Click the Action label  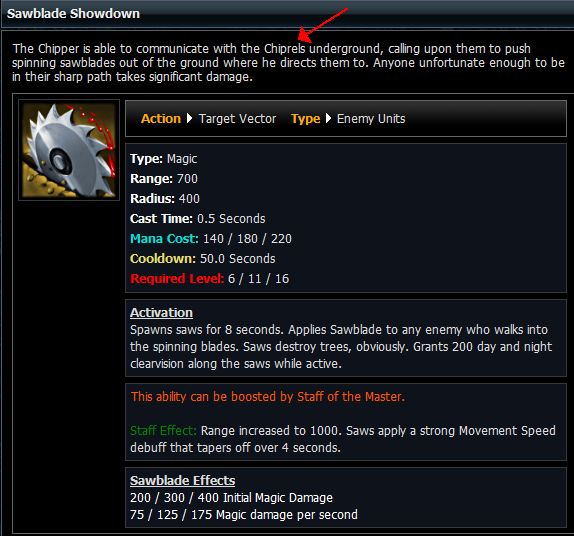161,119
